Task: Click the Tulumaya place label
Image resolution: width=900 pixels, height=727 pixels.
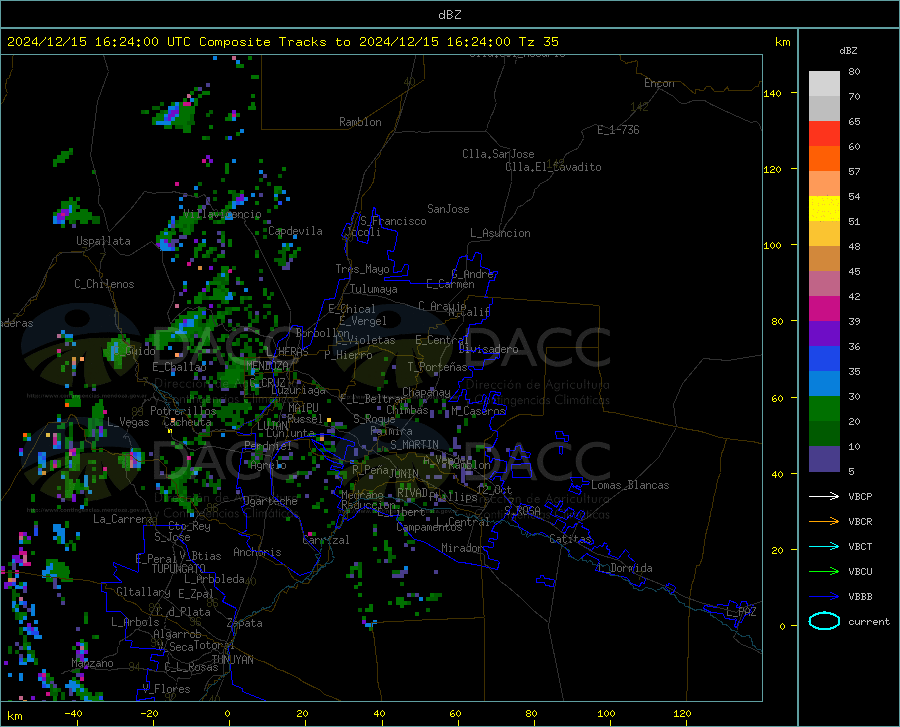Action: point(374,289)
